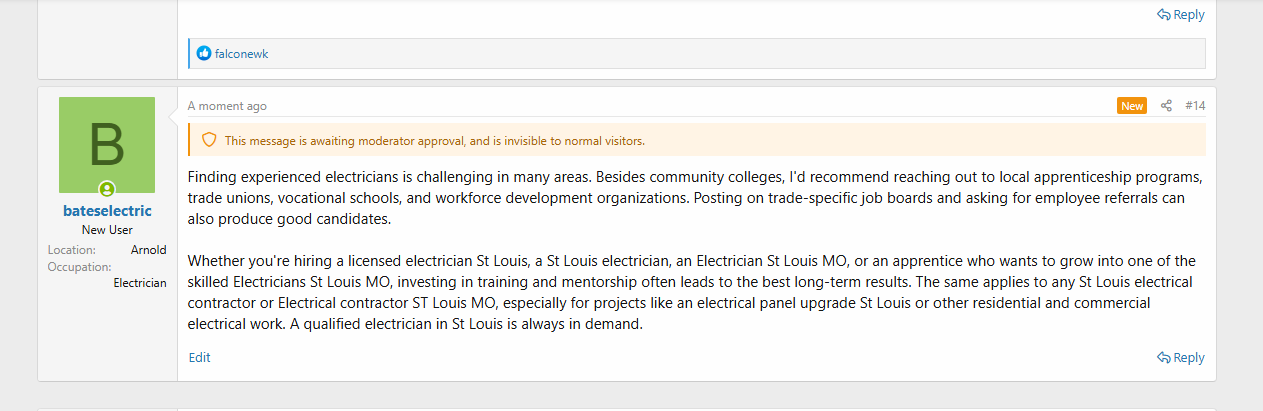Image resolution: width=1263 pixels, height=411 pixels.
Task: Click the Electrician occupation value
Action: tap(140, 283)
